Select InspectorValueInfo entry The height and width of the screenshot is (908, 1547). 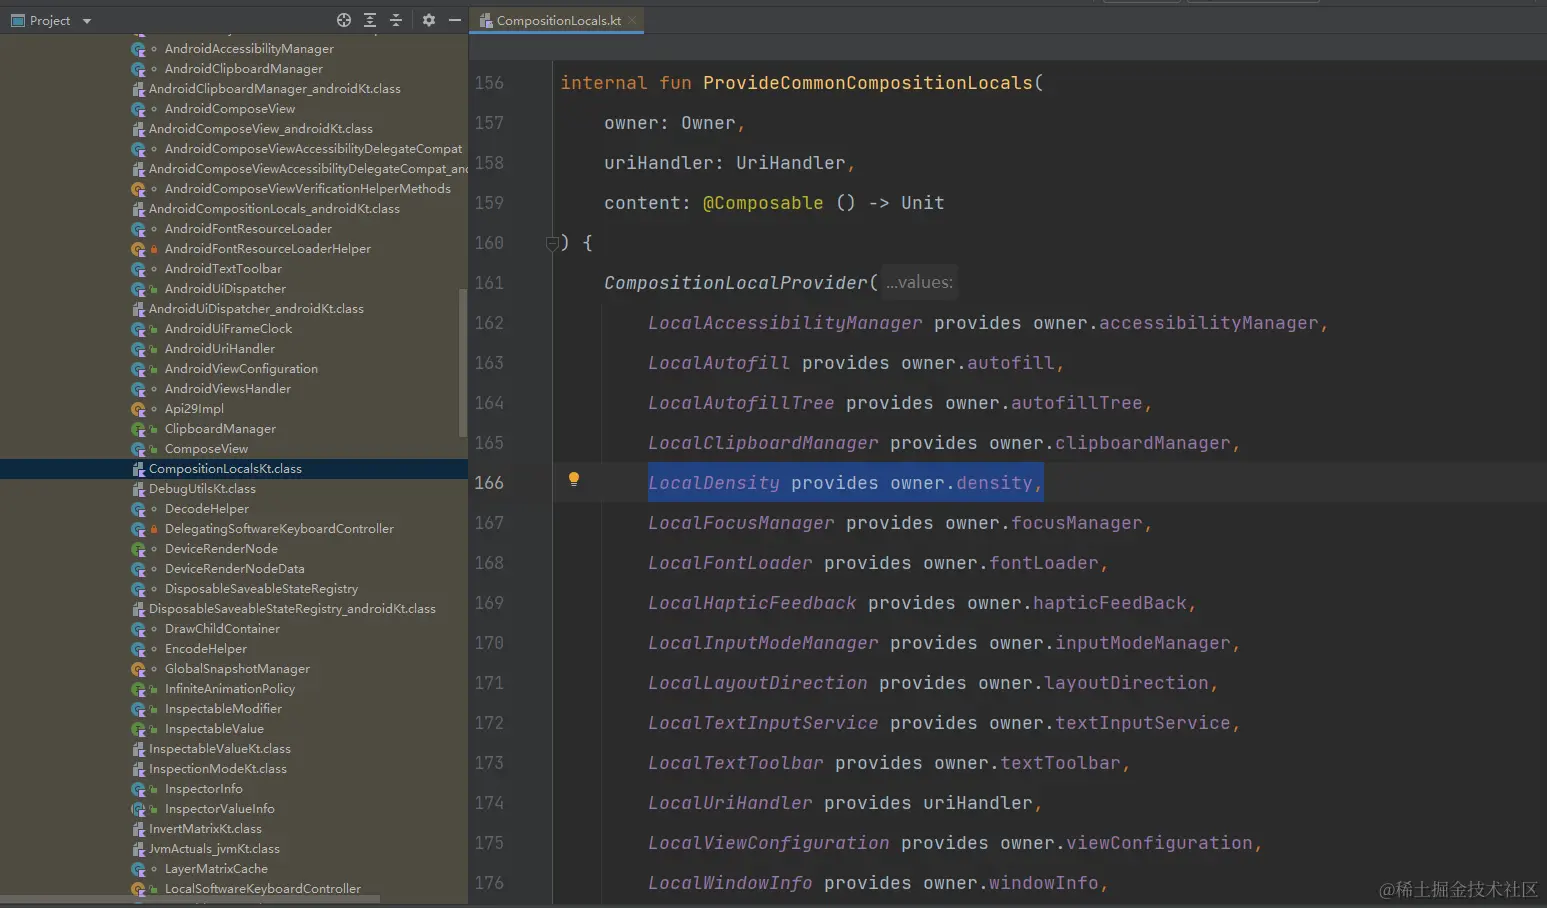pos(219,809)
